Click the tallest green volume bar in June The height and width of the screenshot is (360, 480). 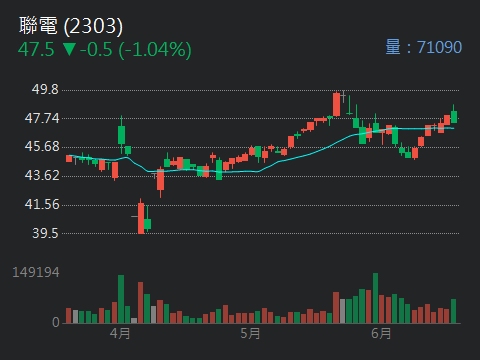pos(375,298)
